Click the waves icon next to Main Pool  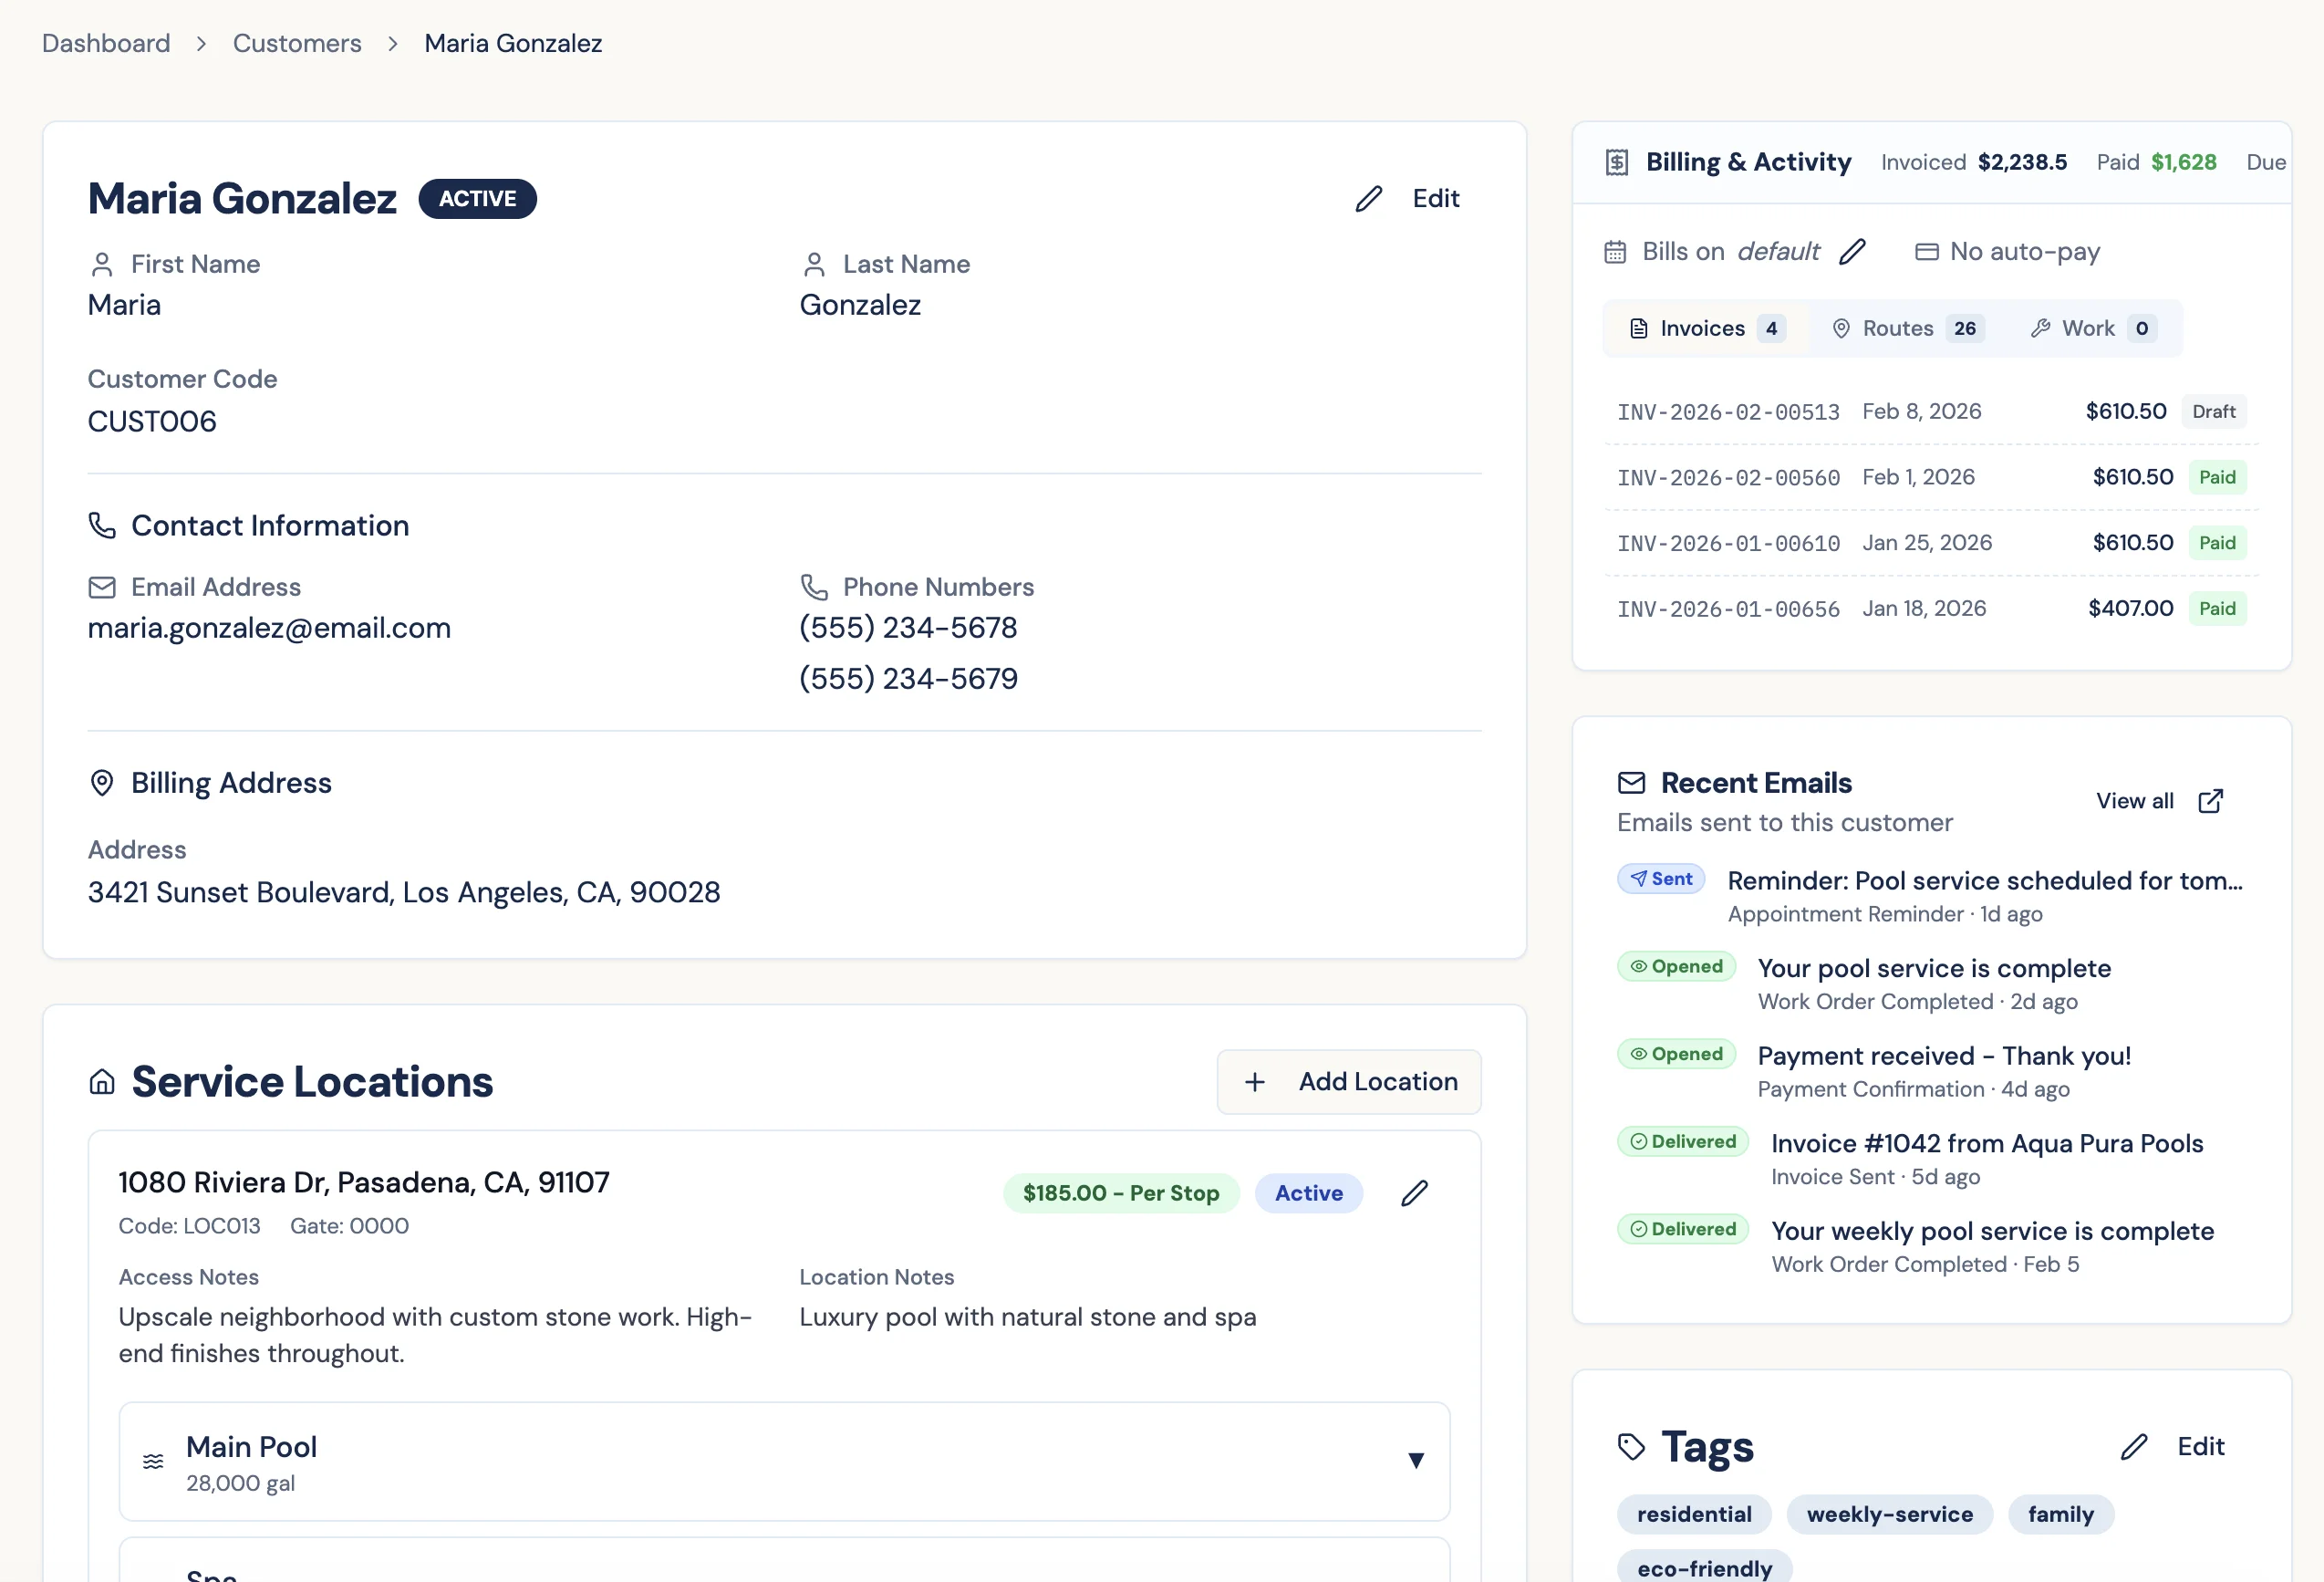pos(152,1462)
